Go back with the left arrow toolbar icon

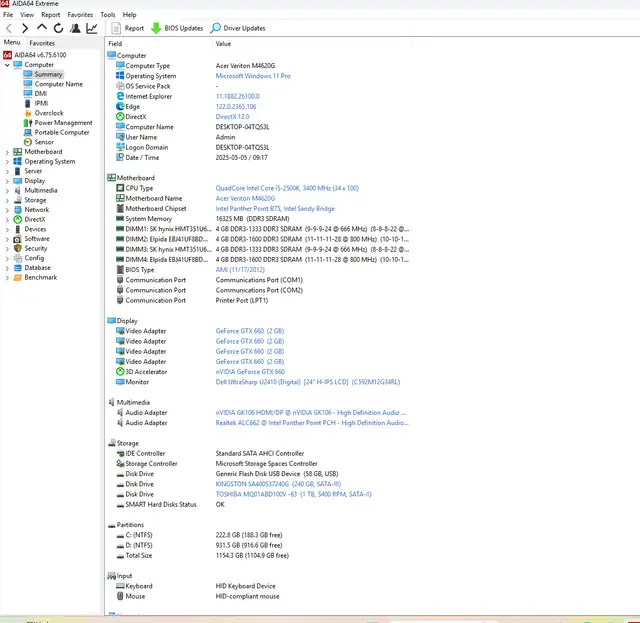pos(9,28)
